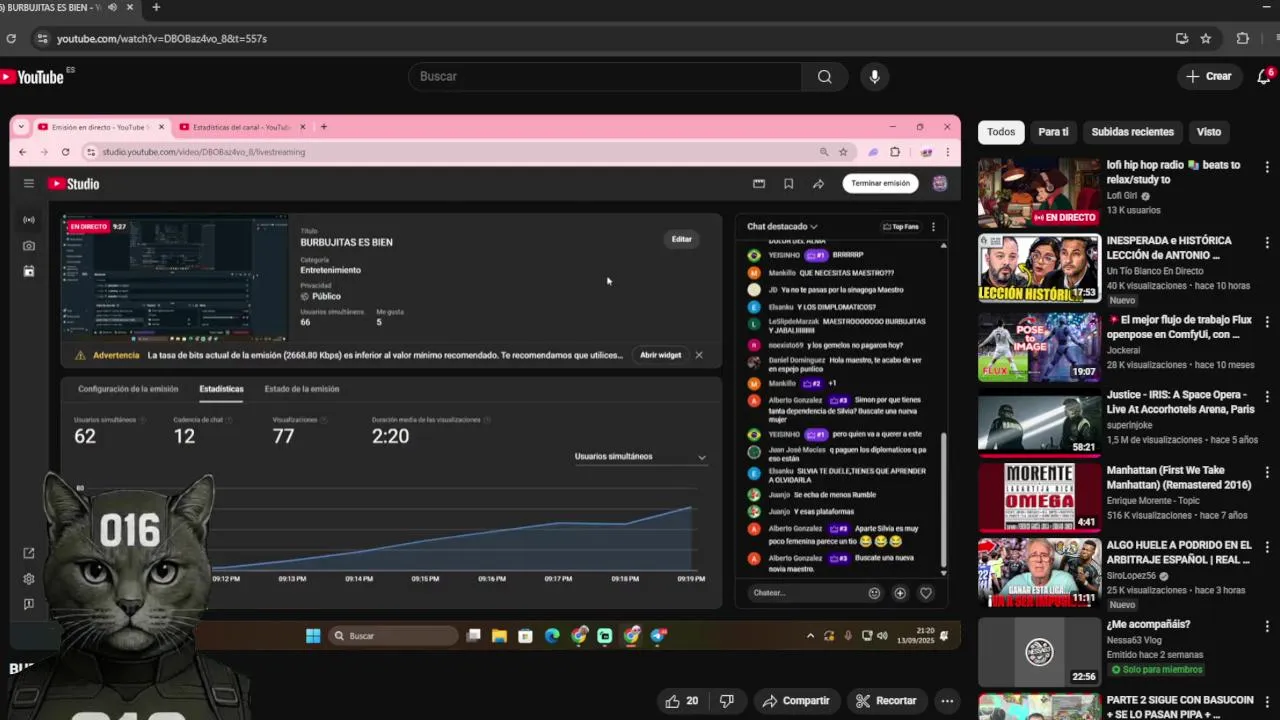Click Terminar emisión in recorded Studio window
This screenshot has width=1280, height=720.
[880, 183]
